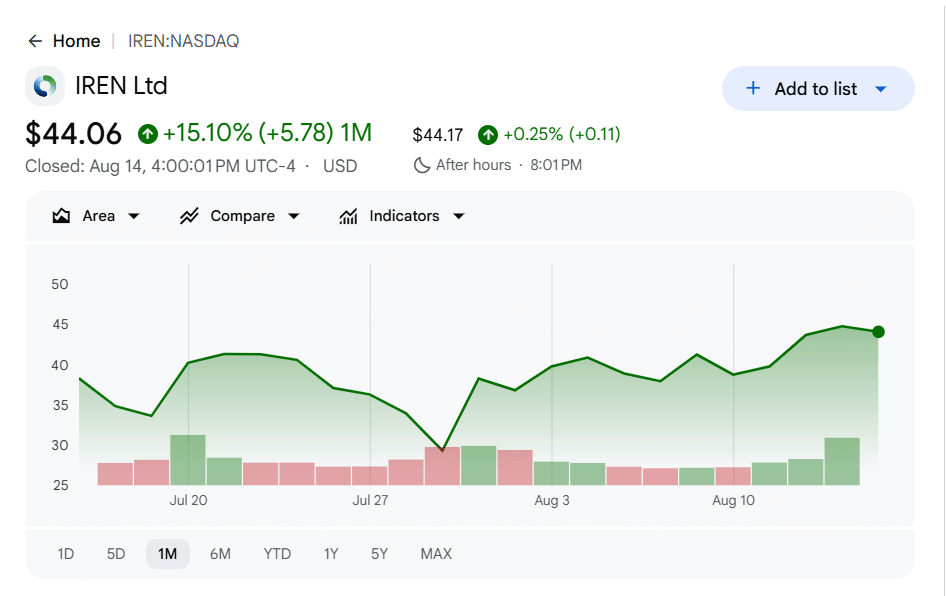
Task: Click the Compare lines icon
Action: (x=189, y=216)
